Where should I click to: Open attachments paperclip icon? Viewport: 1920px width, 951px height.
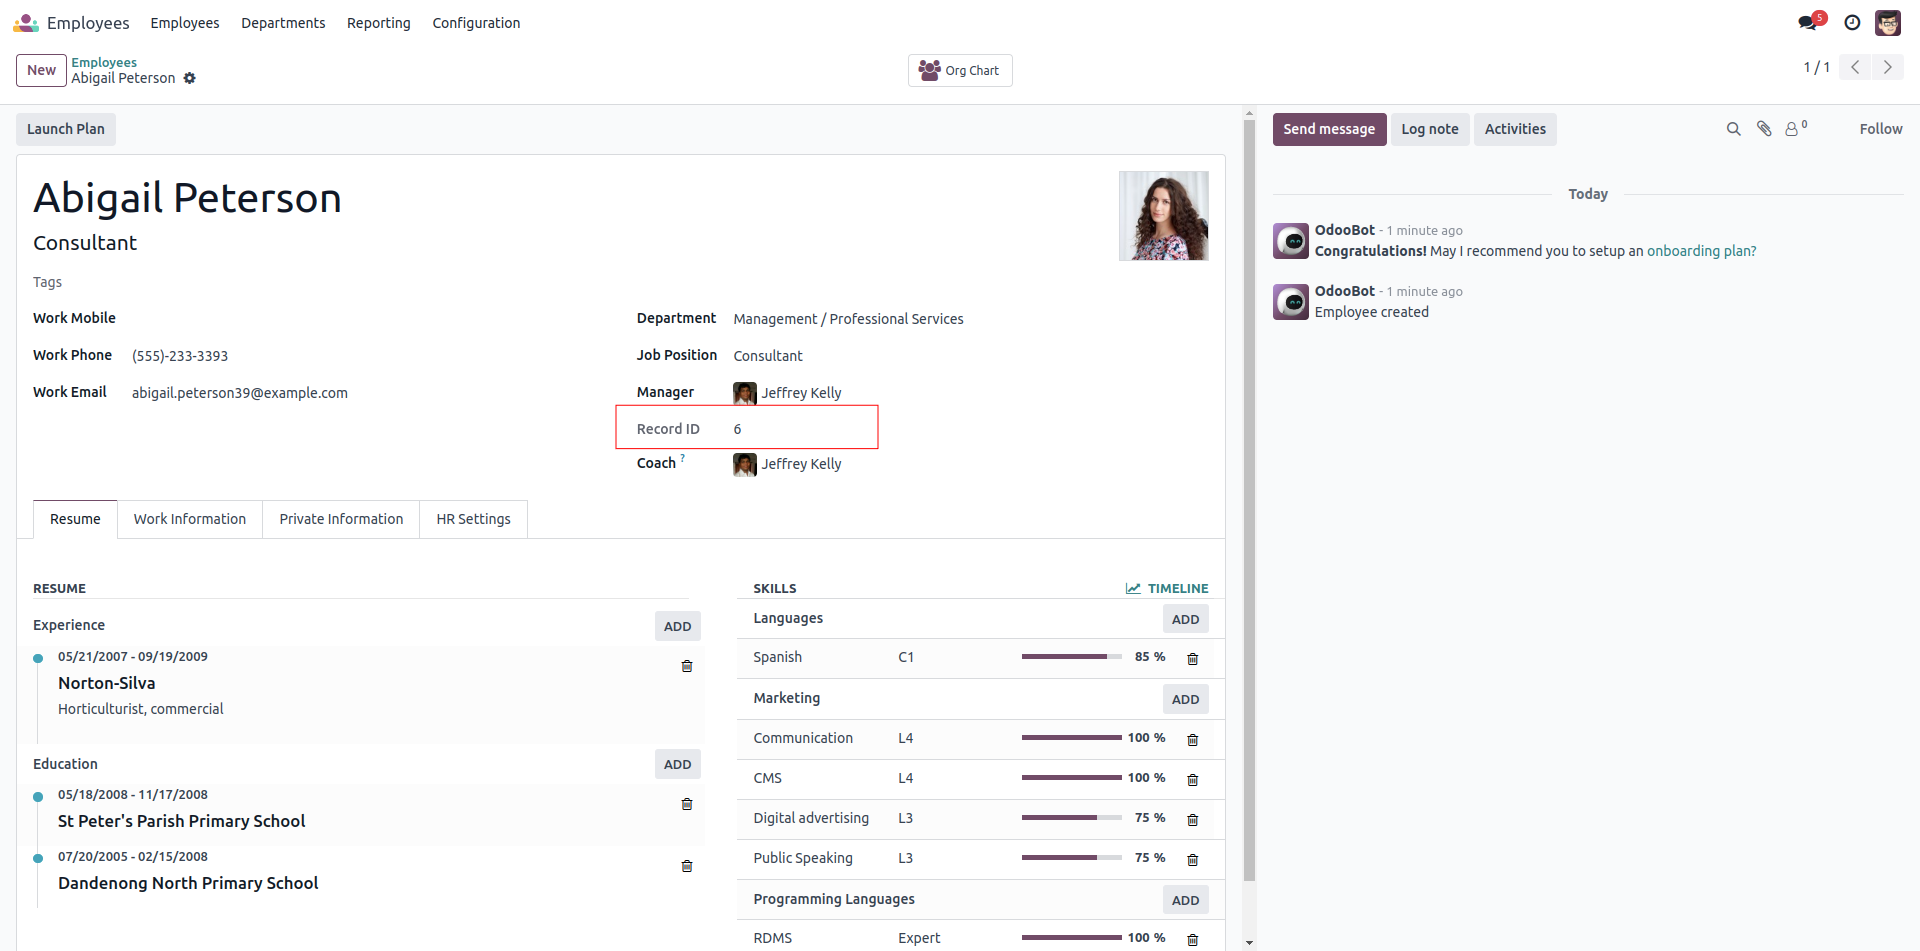[x=1764, y=129]
